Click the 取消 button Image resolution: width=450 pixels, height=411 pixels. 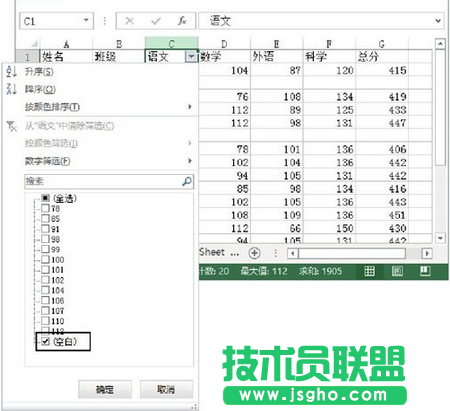(x=166, y=389)
